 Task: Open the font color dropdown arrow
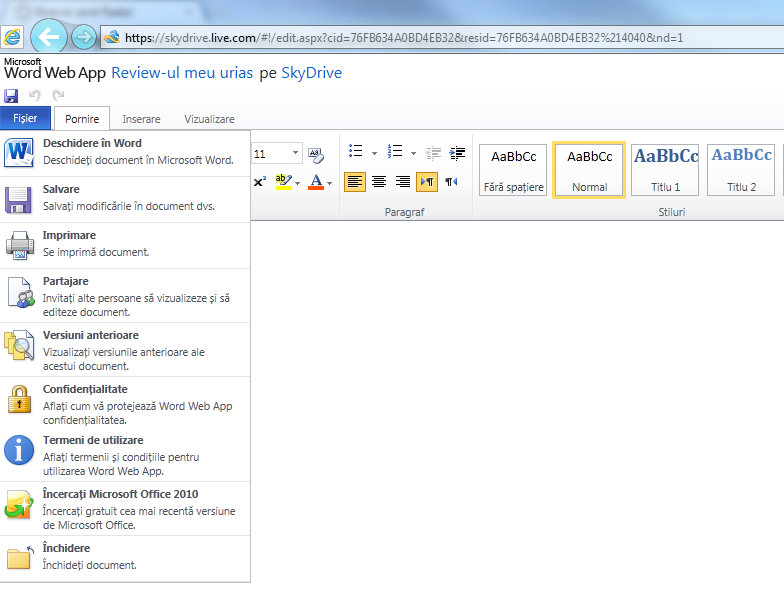tap(330, 184)
